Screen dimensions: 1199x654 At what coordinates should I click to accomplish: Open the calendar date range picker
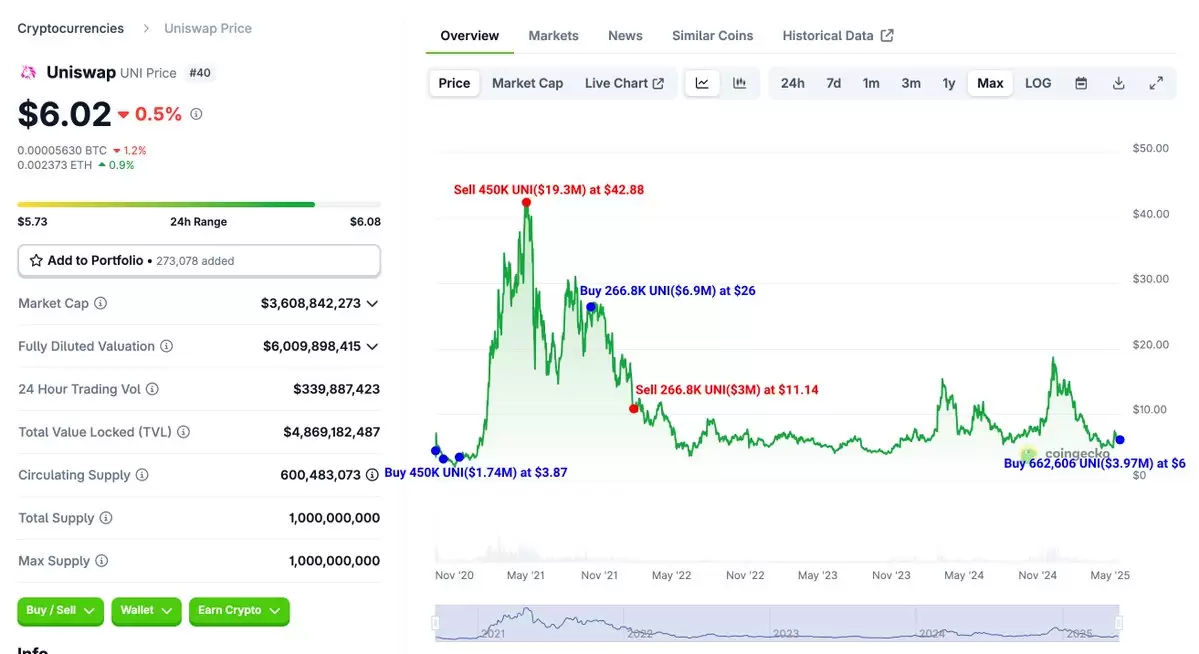click(1081, 83)
